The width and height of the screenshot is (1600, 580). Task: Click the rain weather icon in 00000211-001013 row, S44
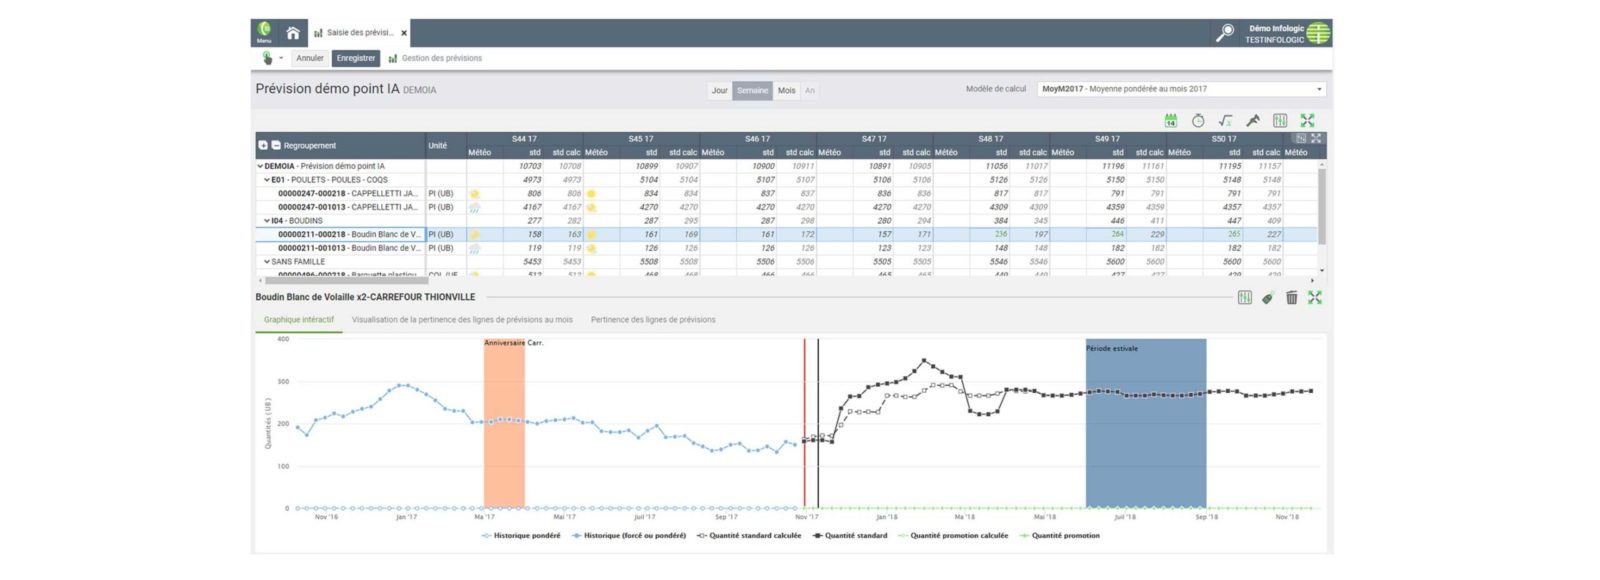[475, 248]
